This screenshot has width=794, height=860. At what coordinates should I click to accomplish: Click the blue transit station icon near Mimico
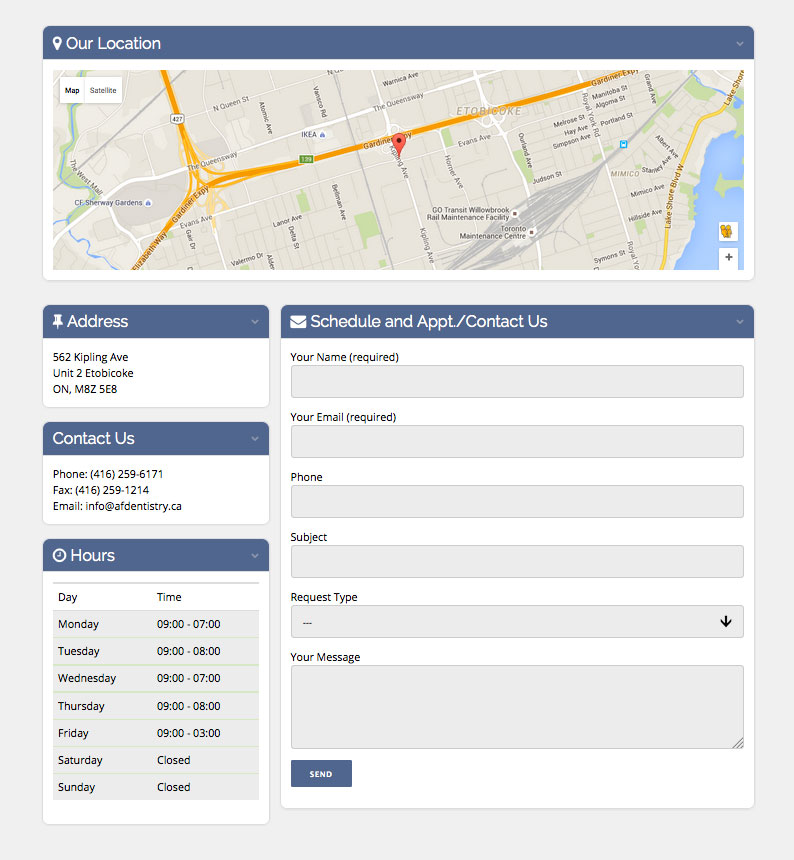[x=623, y=144]
